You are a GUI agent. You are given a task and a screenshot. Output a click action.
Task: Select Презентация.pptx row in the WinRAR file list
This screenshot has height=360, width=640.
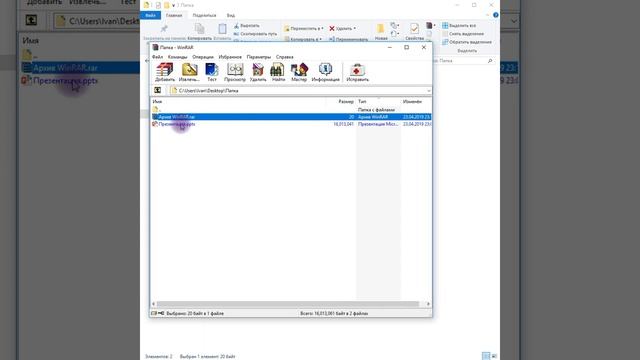[291, 124]
